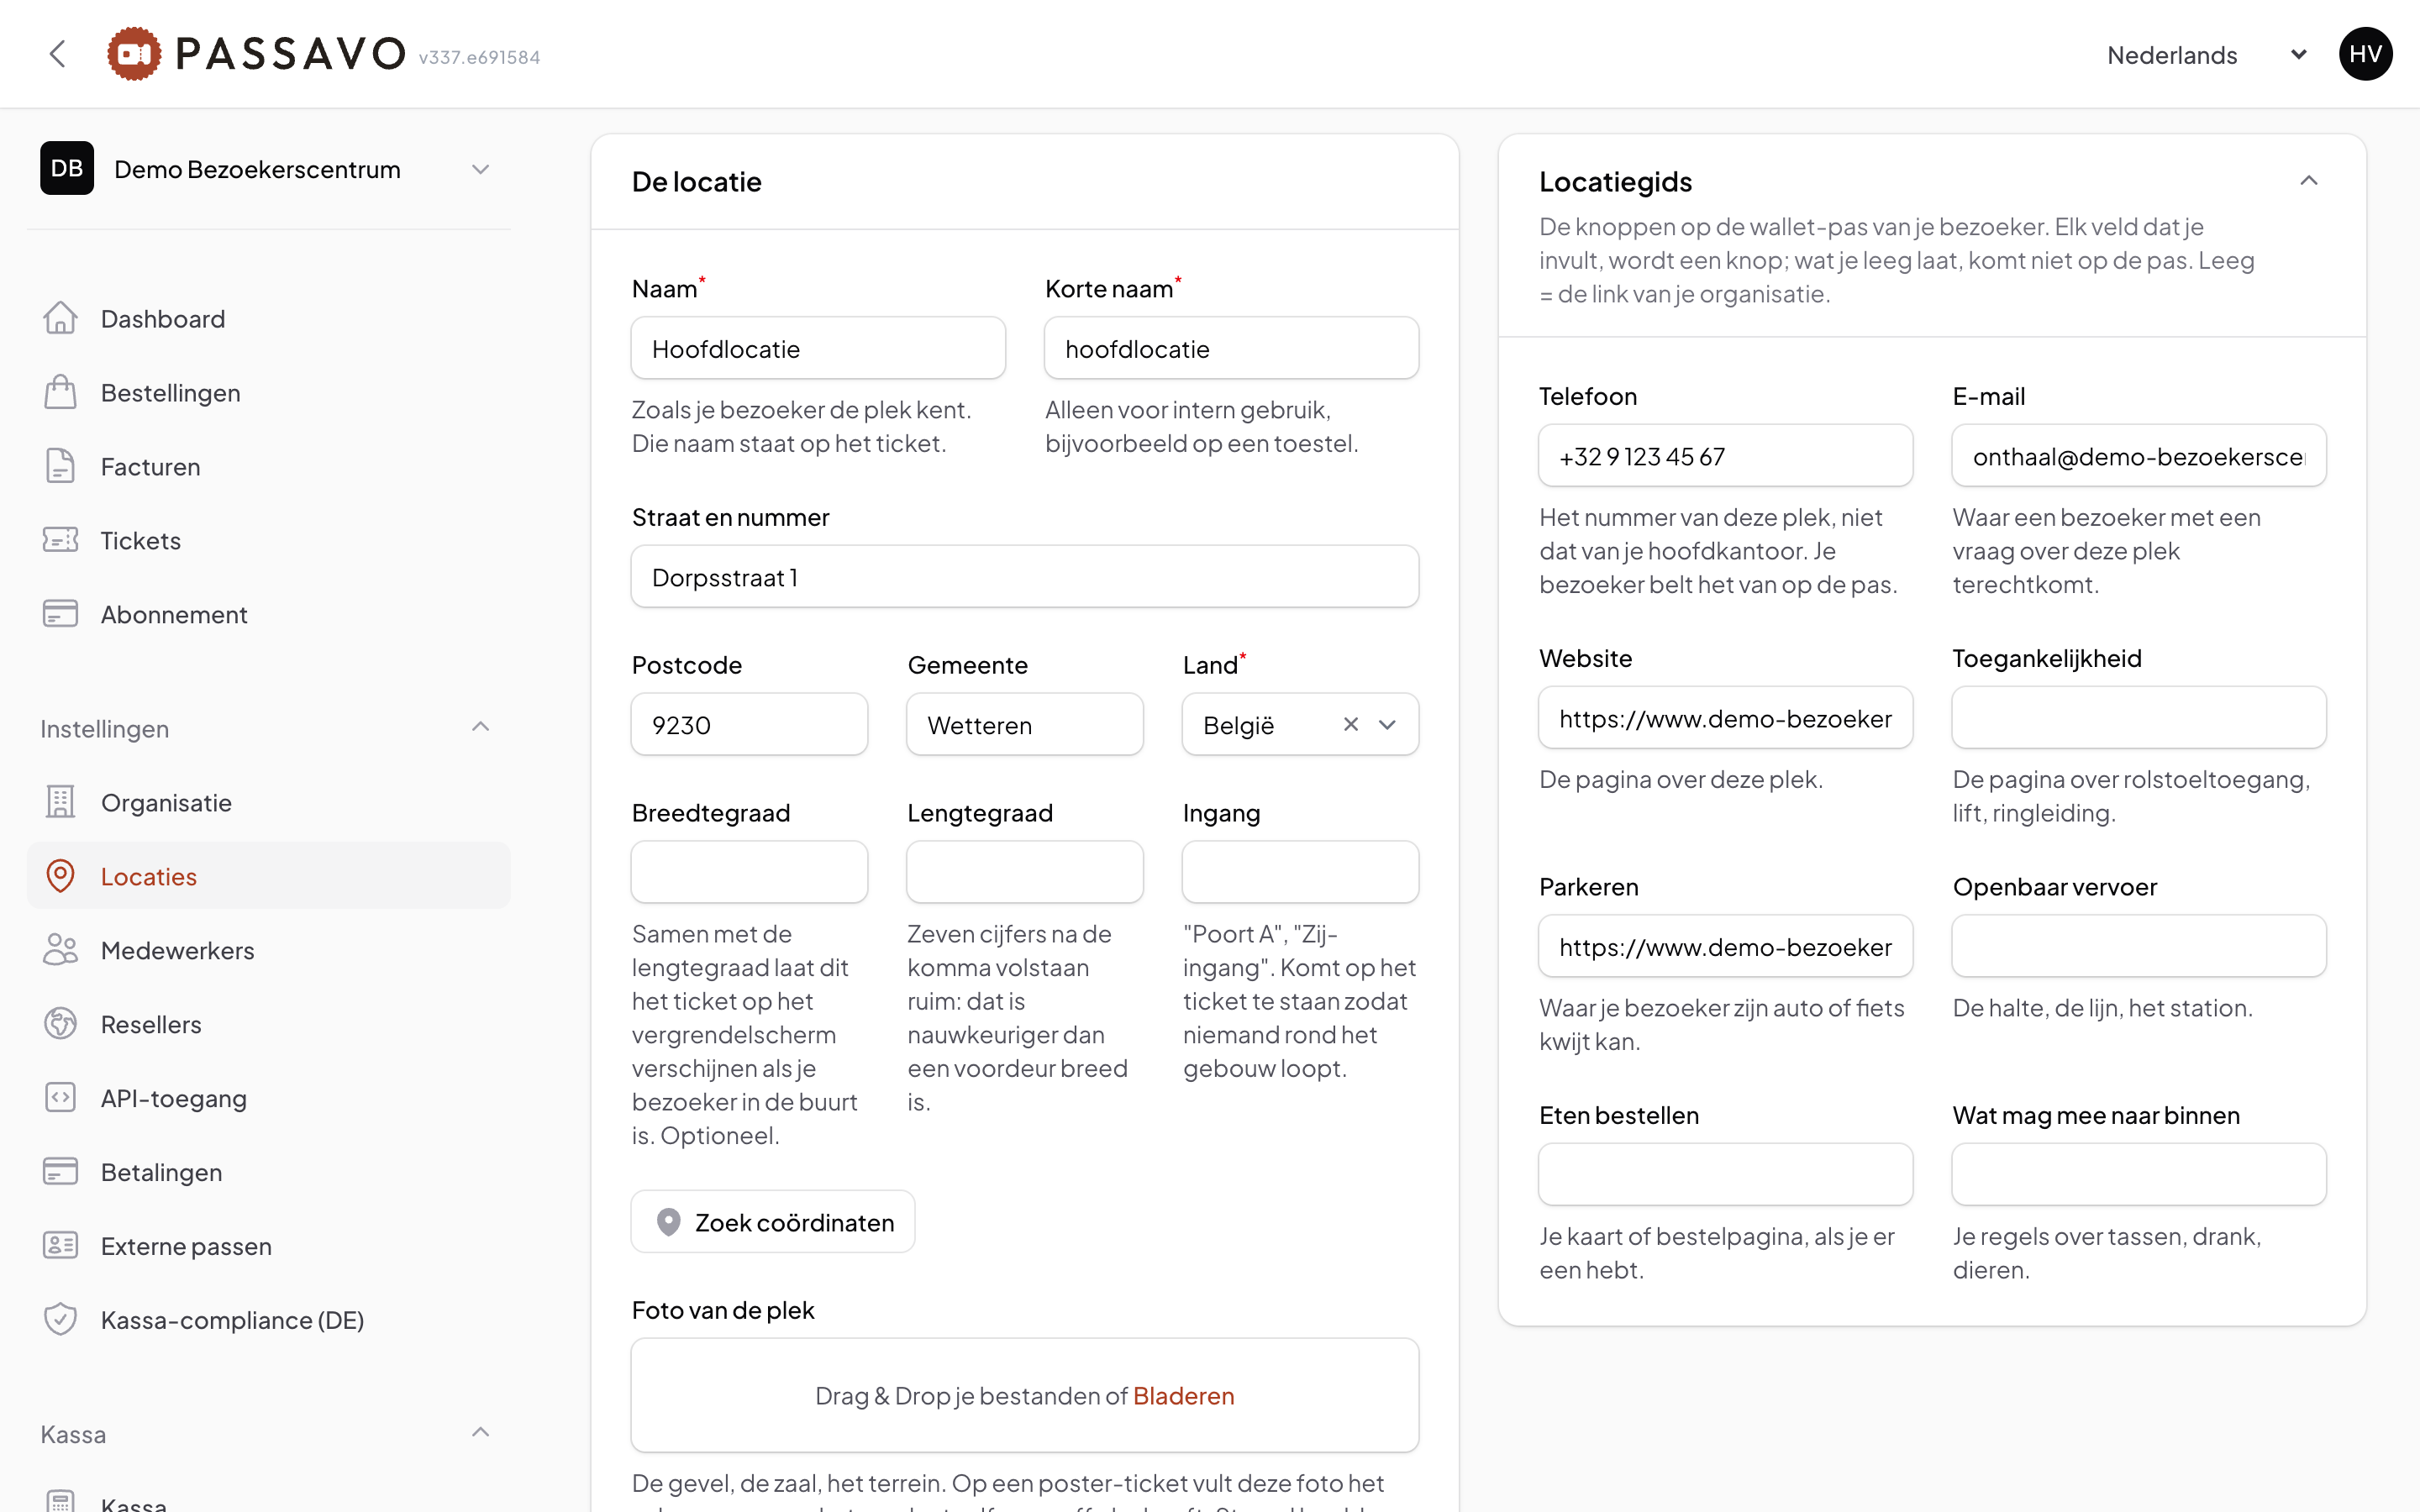Click the version text v337.e691584
The width and height of the screenshot is (2420, 1512).
coord(479,58)
